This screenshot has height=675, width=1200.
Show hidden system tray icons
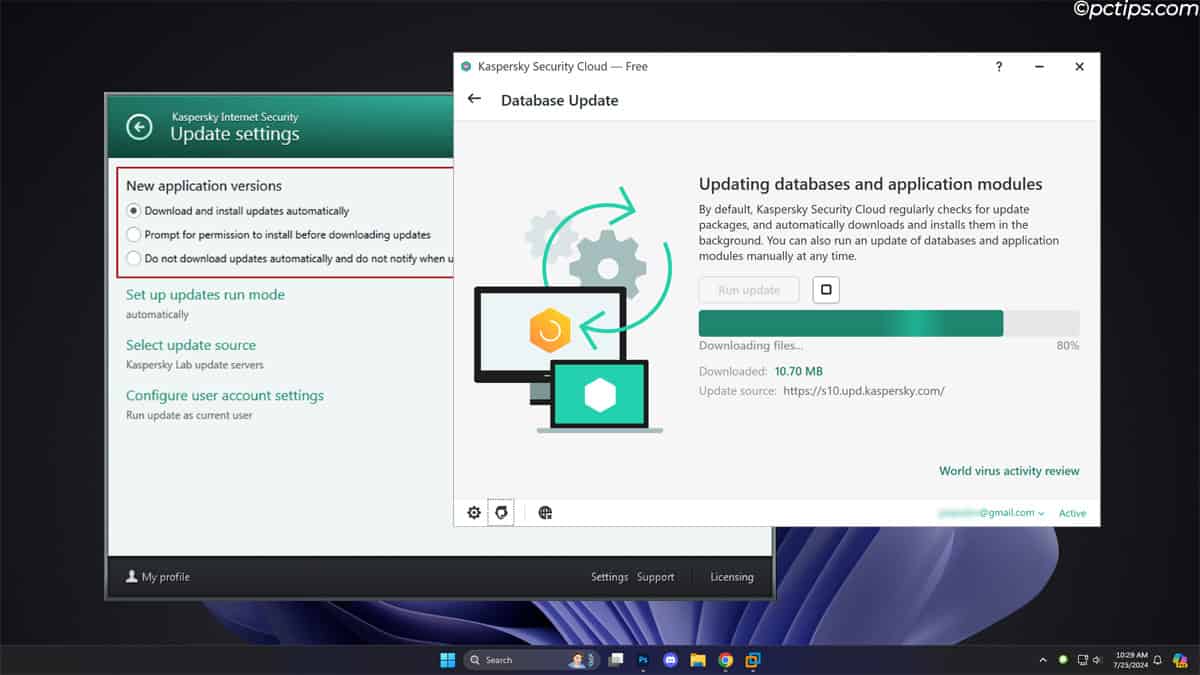point(1043,660)
